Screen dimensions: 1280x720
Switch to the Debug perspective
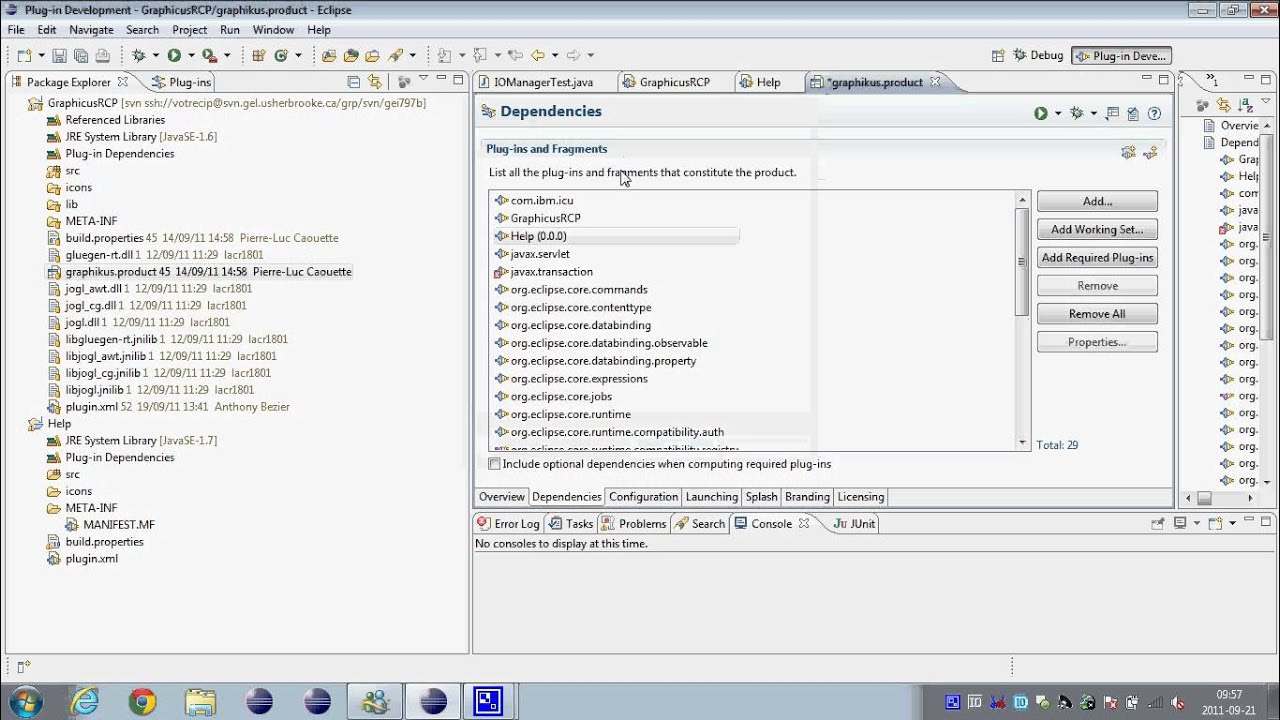click(1038, 56)
